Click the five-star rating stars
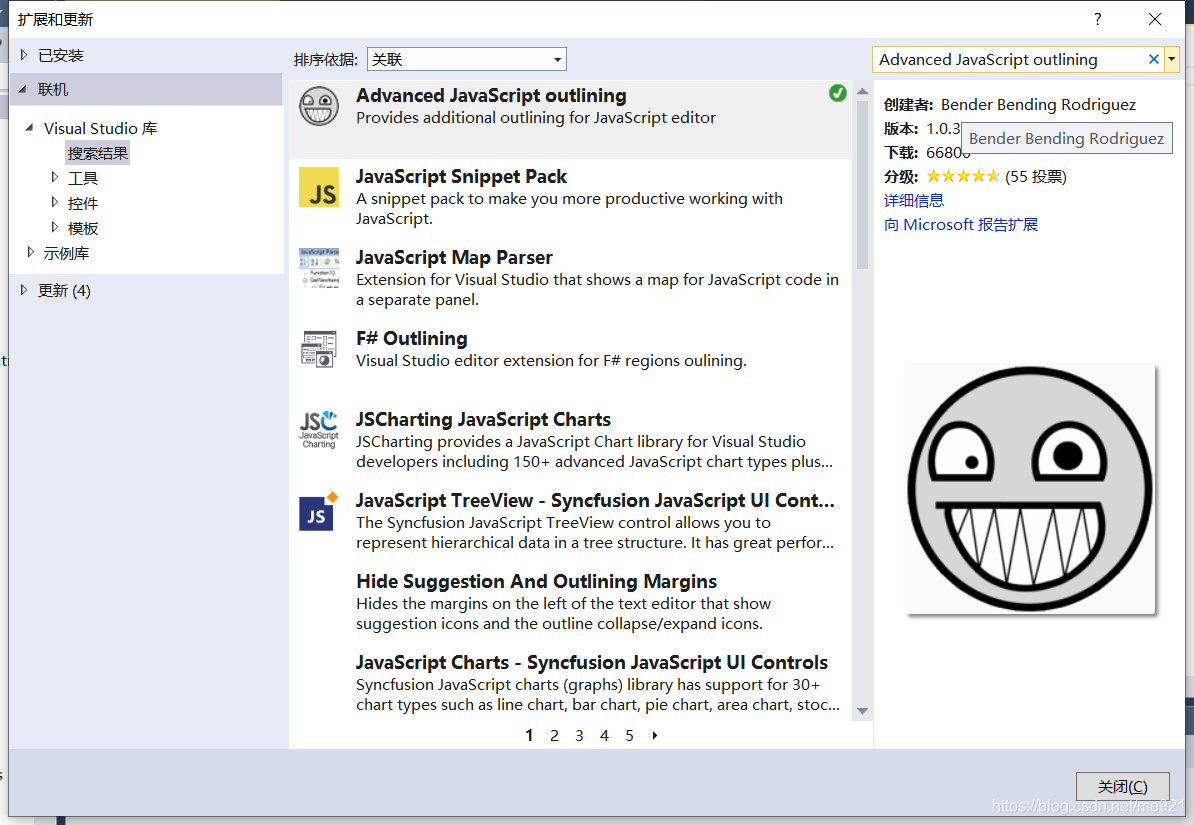This screenshot has width=1194, height=825. 964,177
